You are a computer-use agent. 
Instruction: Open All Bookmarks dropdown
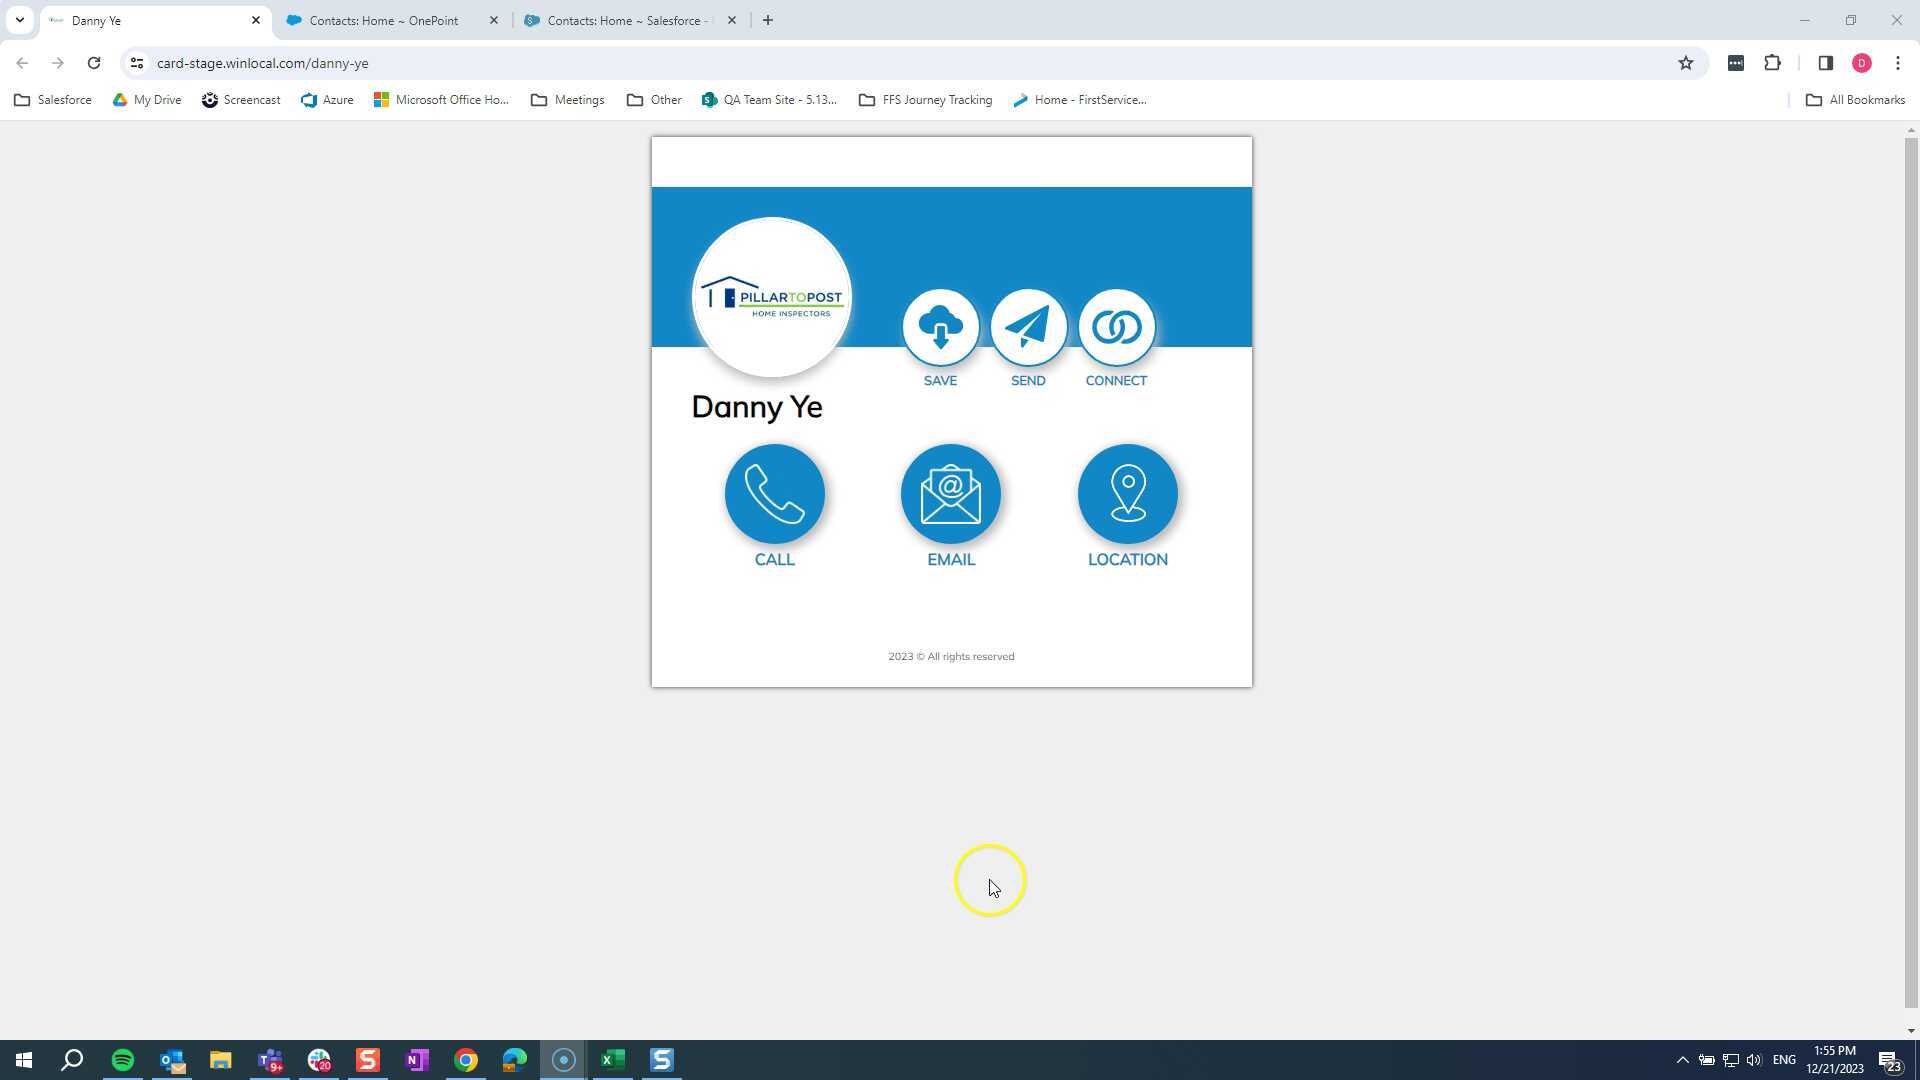point(1855,99)
